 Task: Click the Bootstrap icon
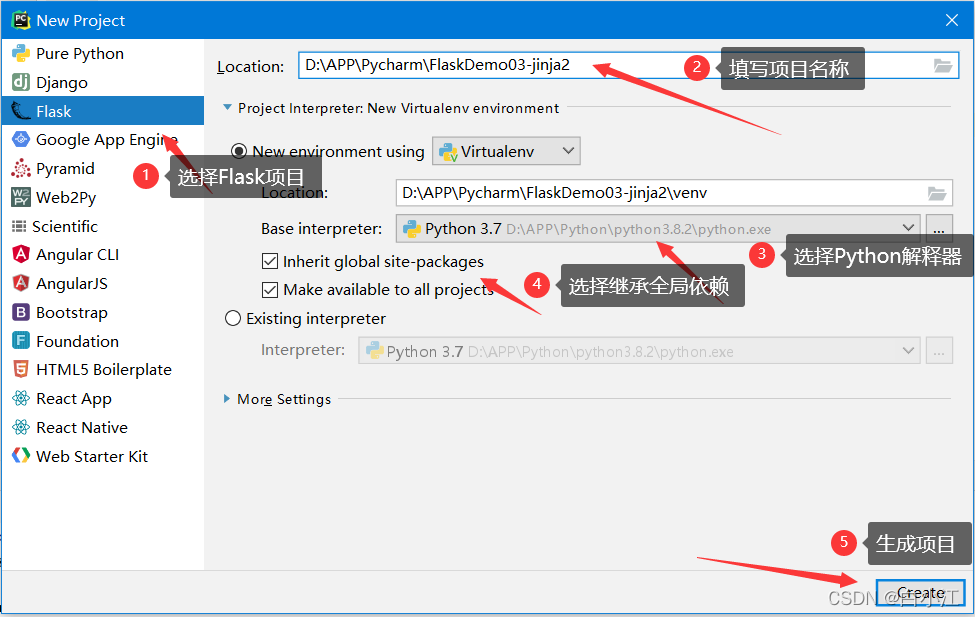click(x=21, y=312)
